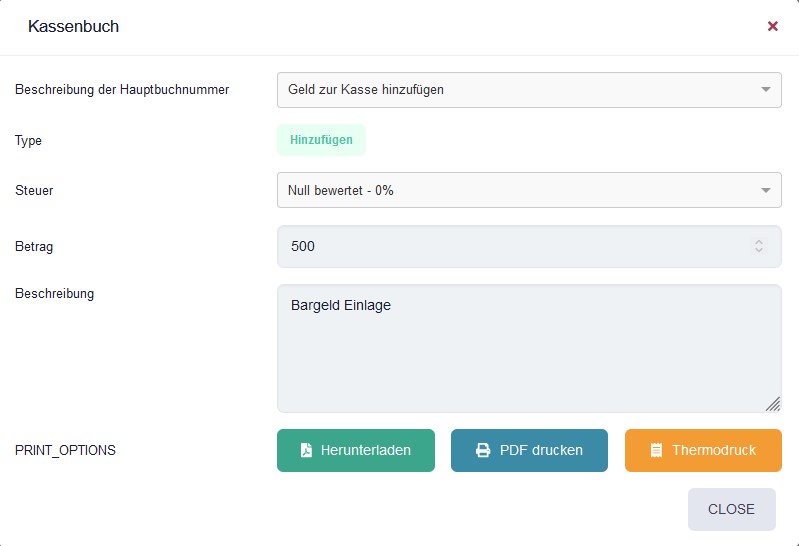The image size is (799, 546).
Task: Click the CLOSE button
Action: click(x=731, y=509)
